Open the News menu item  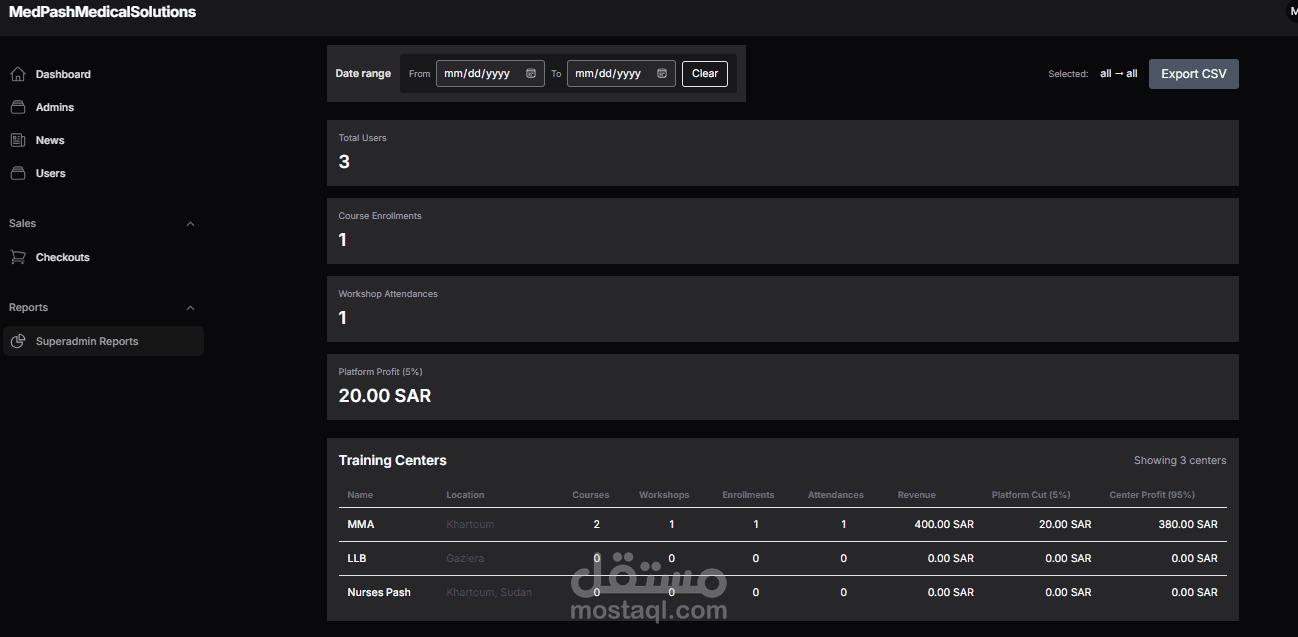(103, 140)
